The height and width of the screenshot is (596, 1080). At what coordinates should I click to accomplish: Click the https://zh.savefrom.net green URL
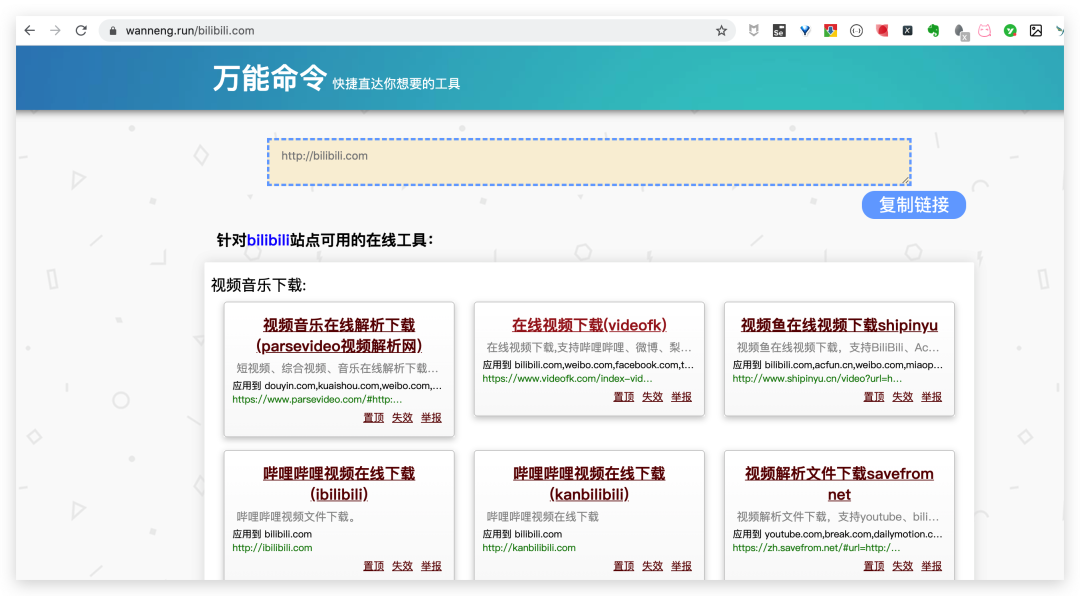pos(816,548)
